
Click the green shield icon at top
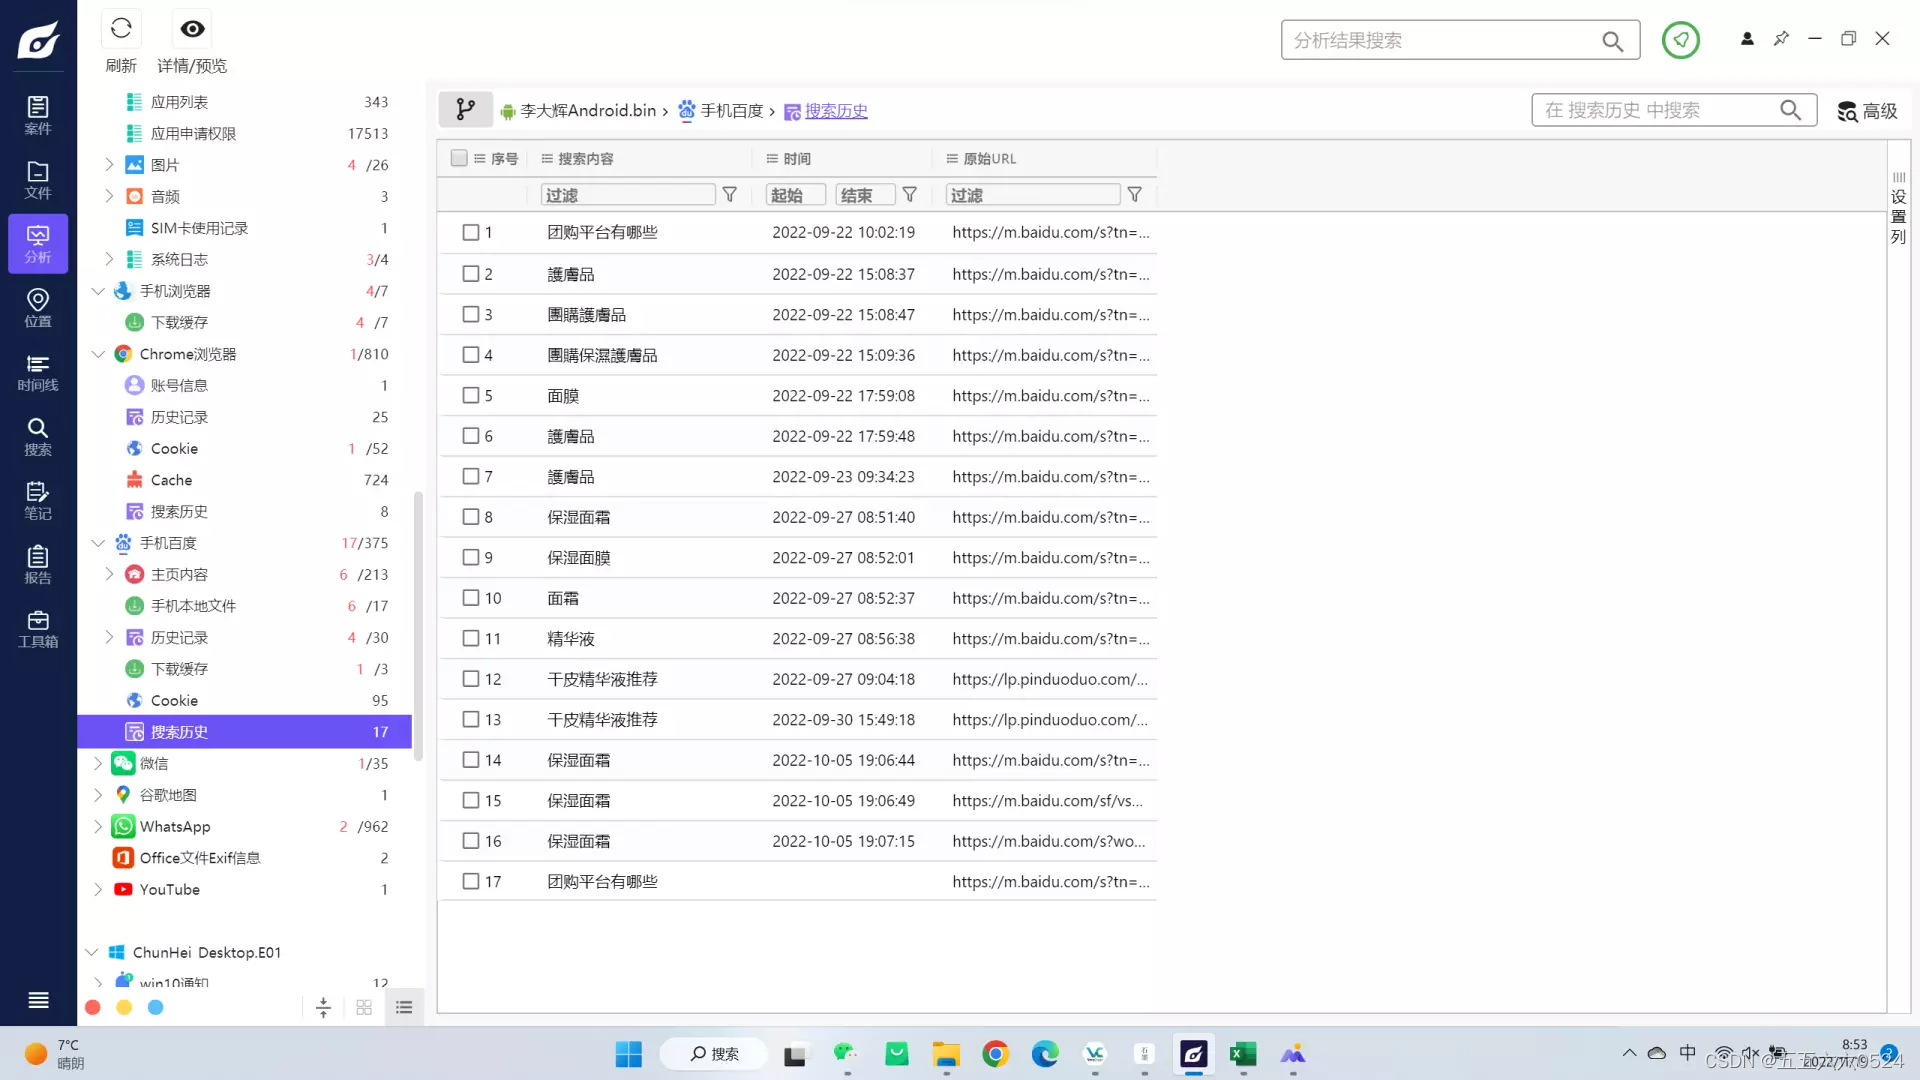(1680, 41)
